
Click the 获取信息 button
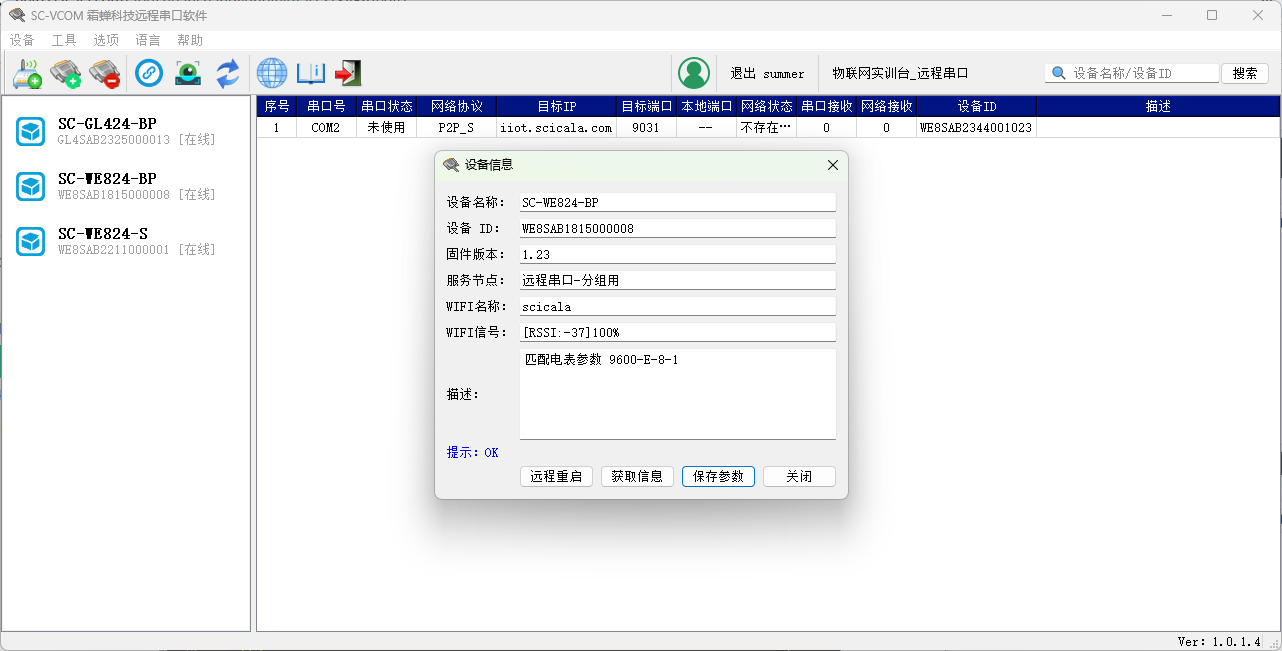click(637, 476)
